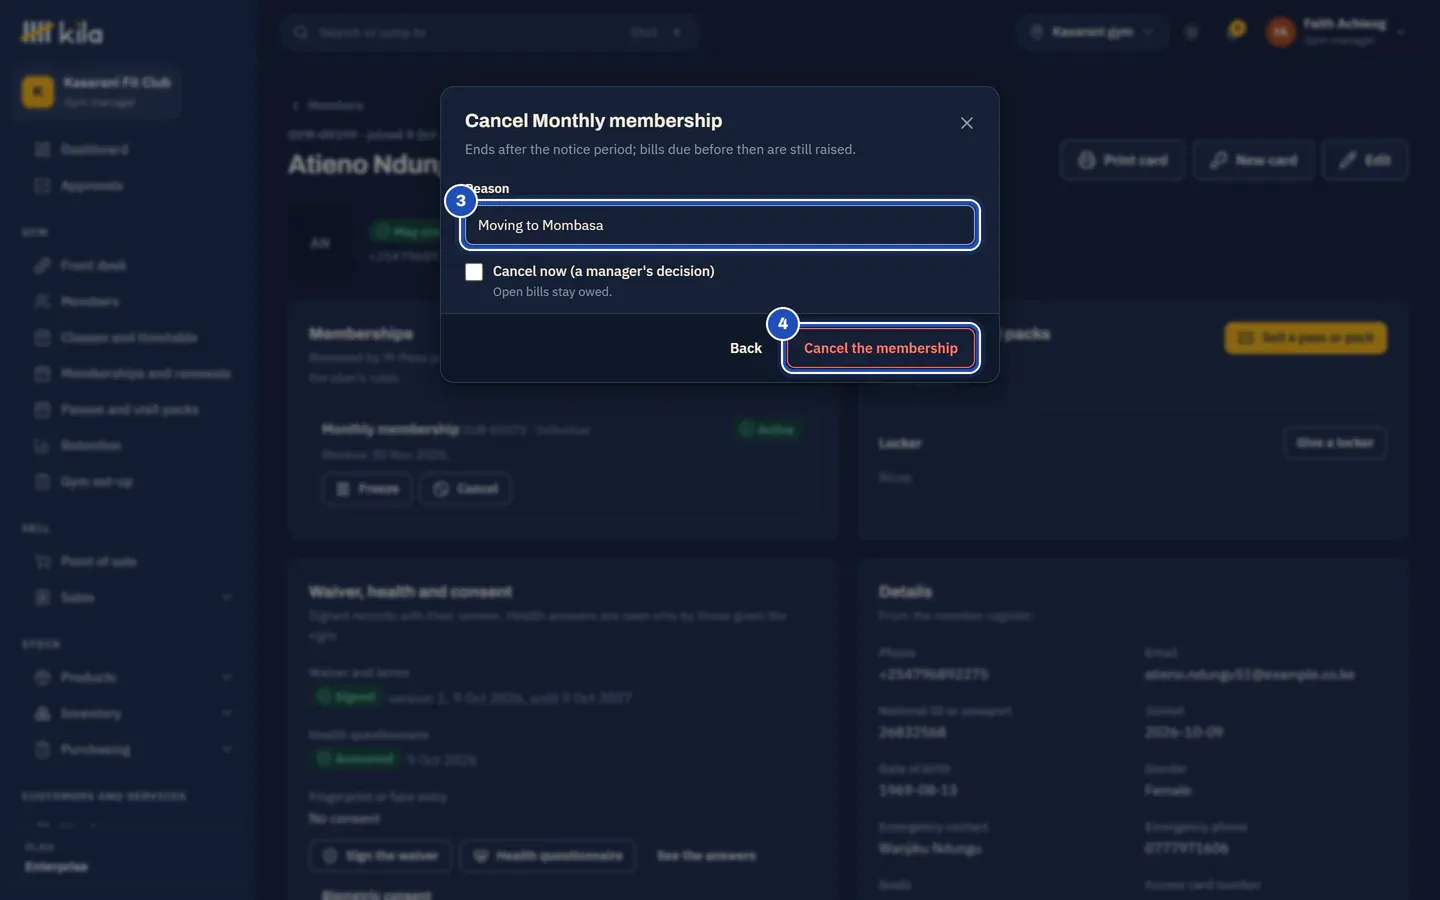Click the Edit member button
This screenshot has width=1440, height=900.
coord(1365,160)
